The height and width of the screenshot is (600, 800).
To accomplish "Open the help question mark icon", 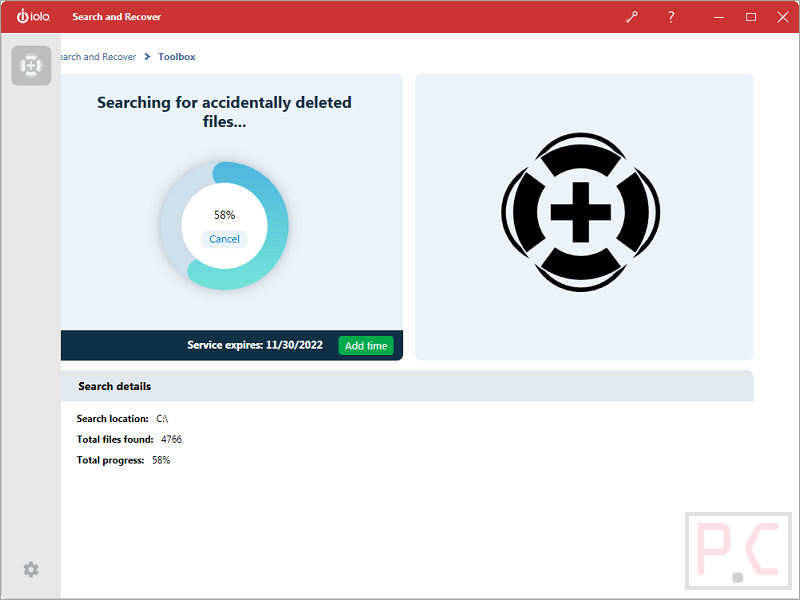I will click(x=671, y=17).
